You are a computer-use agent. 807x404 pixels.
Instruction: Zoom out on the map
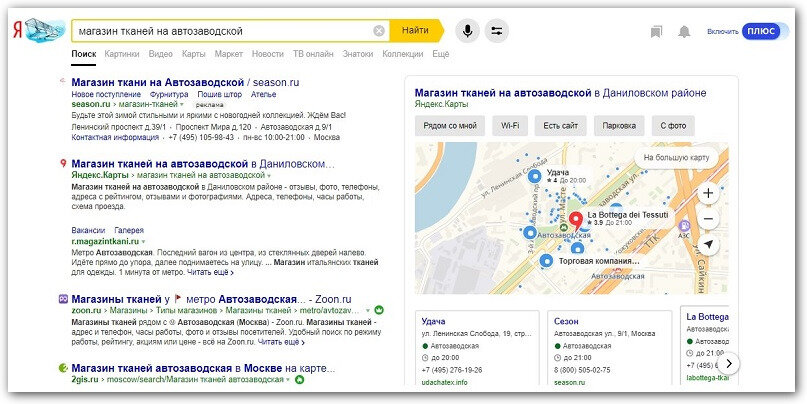(709, 219)
